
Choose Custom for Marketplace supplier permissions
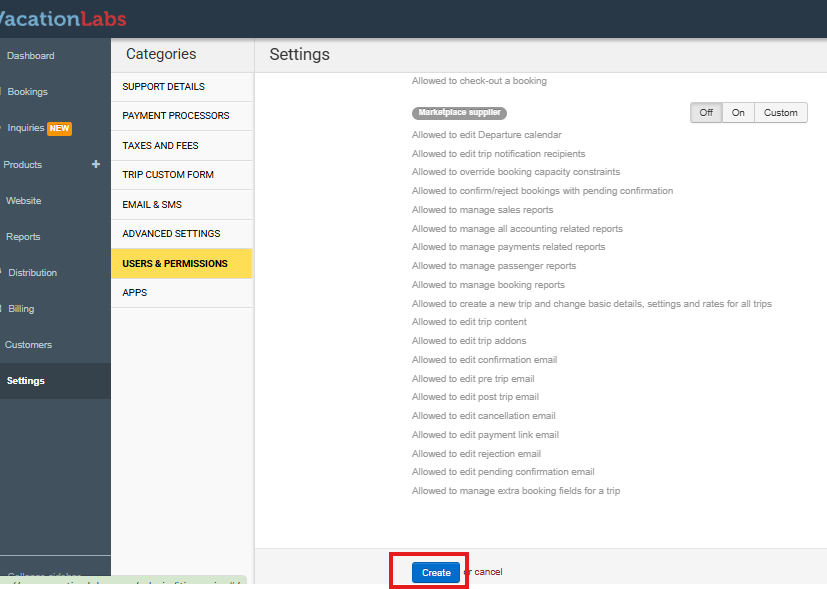click(780, 113)
